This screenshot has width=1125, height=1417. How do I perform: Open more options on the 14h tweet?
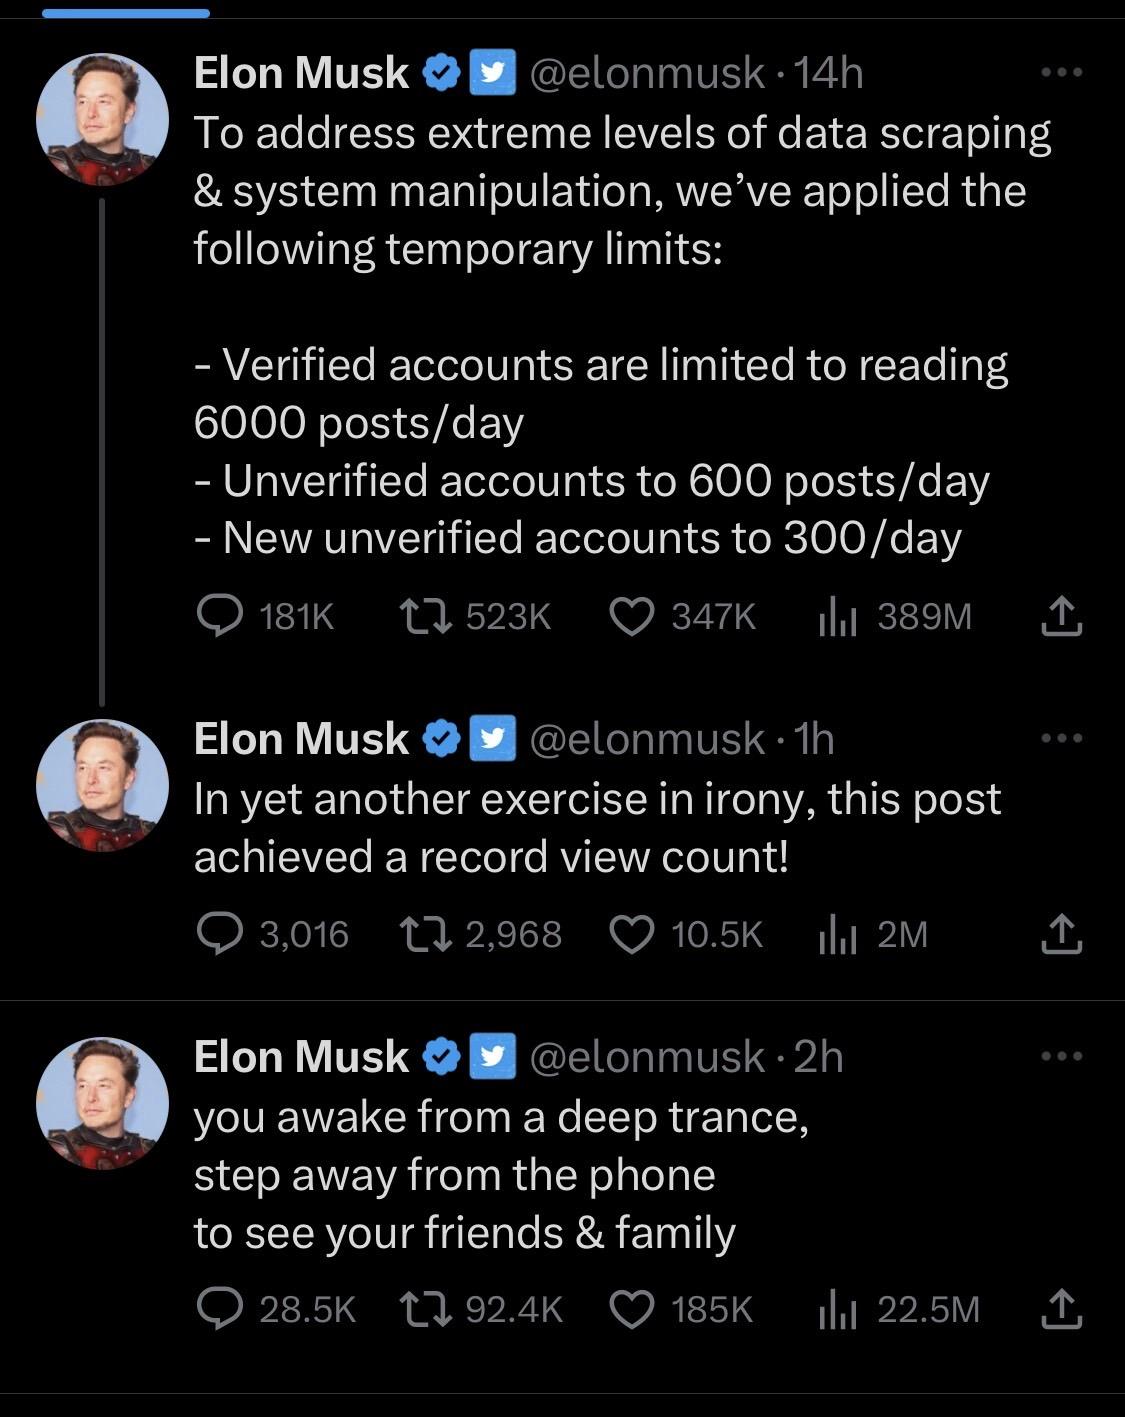click(x=1061, y=72)
